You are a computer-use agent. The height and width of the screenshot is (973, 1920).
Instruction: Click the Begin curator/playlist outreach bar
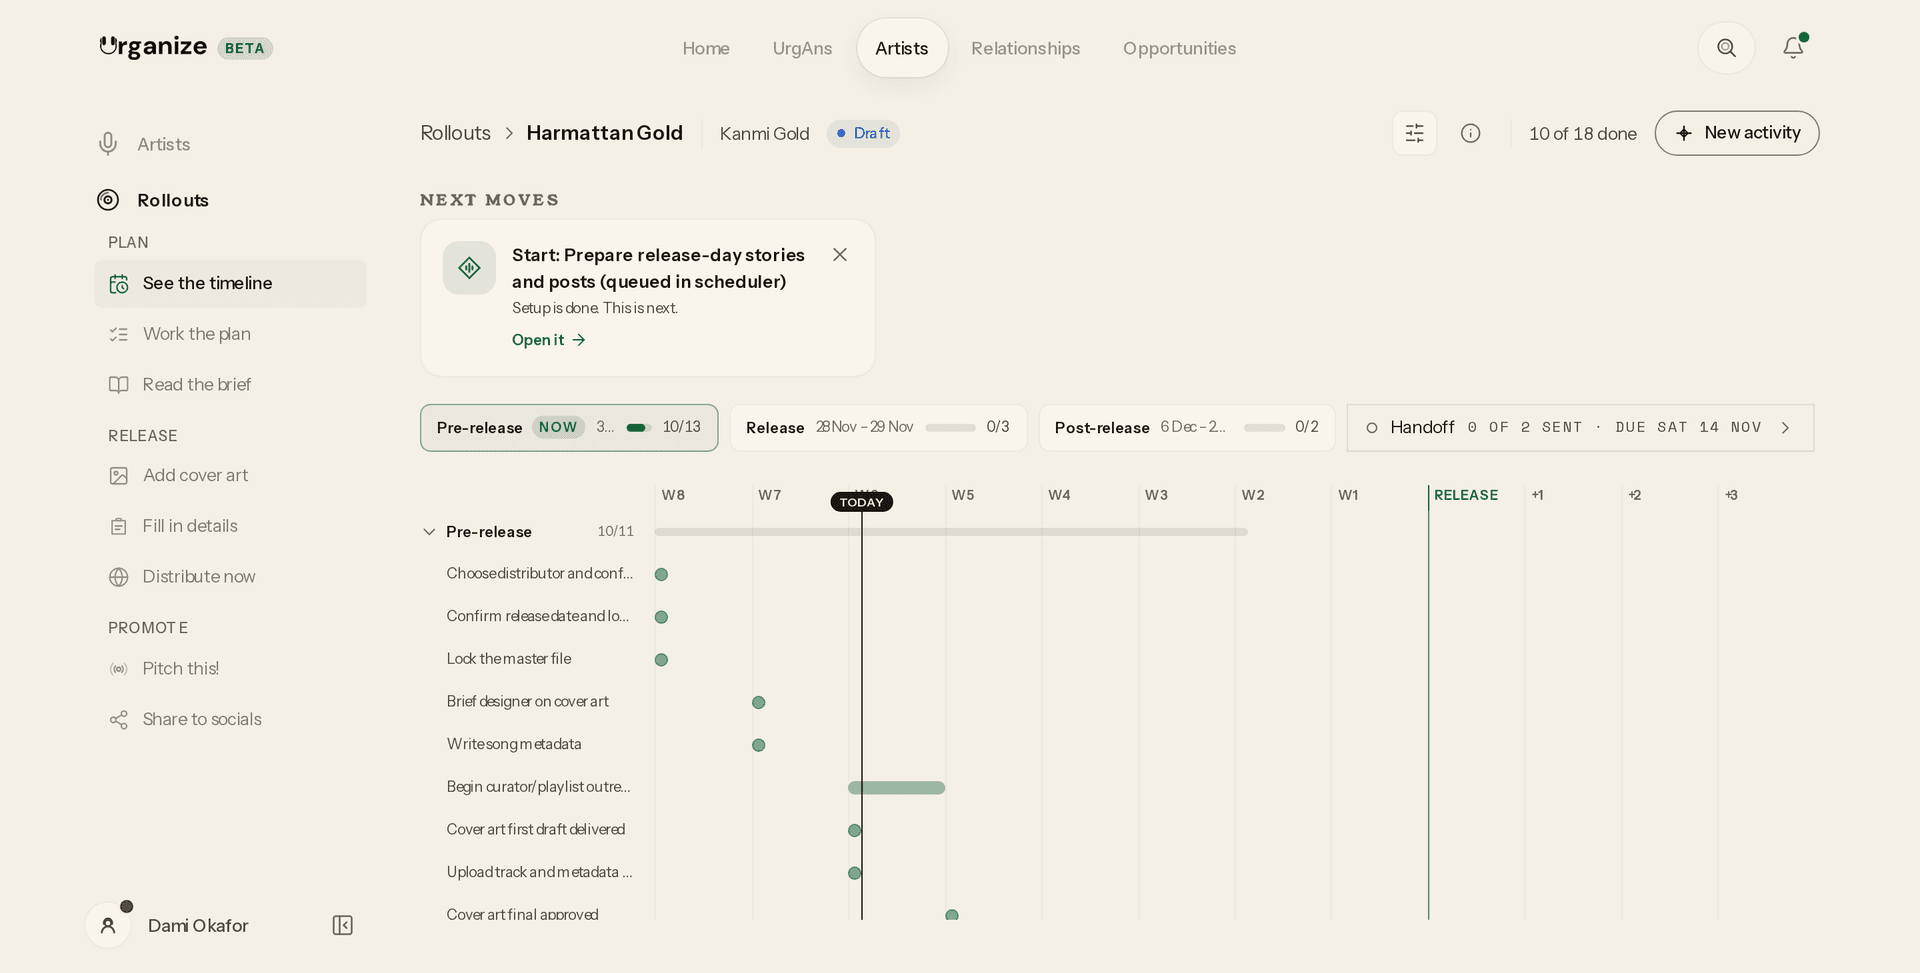pos(896,788)
